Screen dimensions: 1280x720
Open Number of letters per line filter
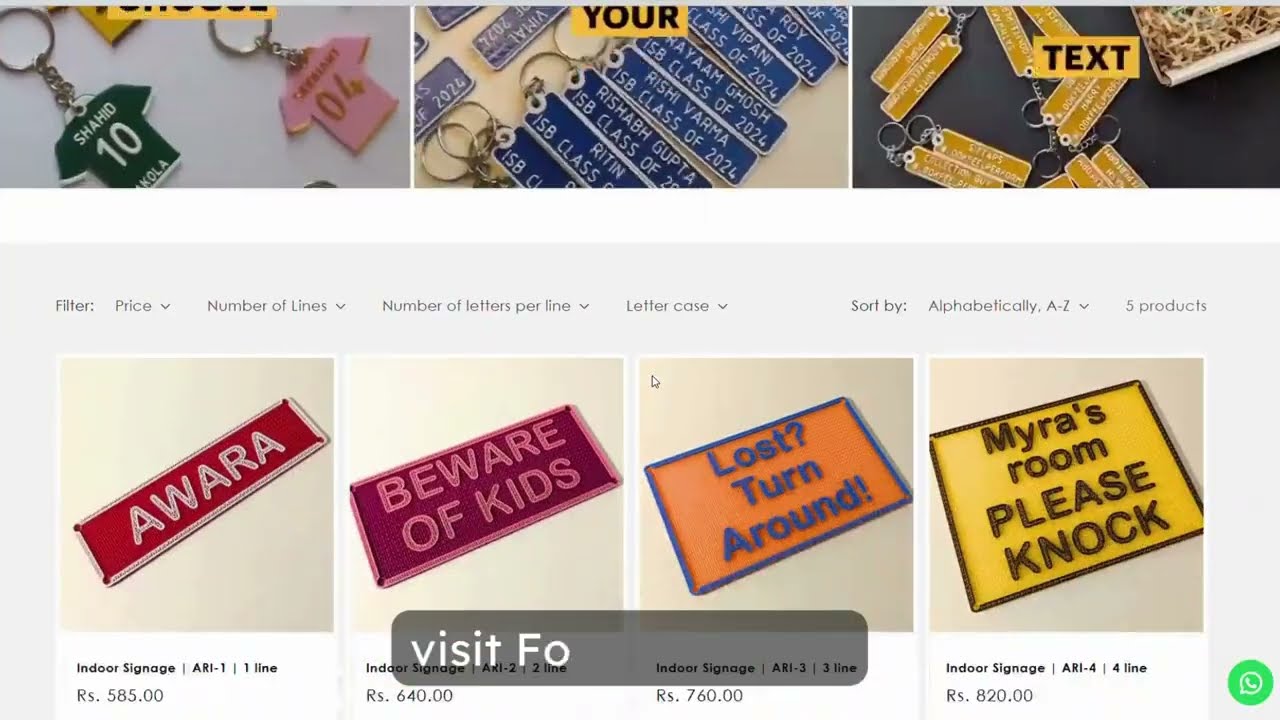pyautogui.click(x=485, y=306)
